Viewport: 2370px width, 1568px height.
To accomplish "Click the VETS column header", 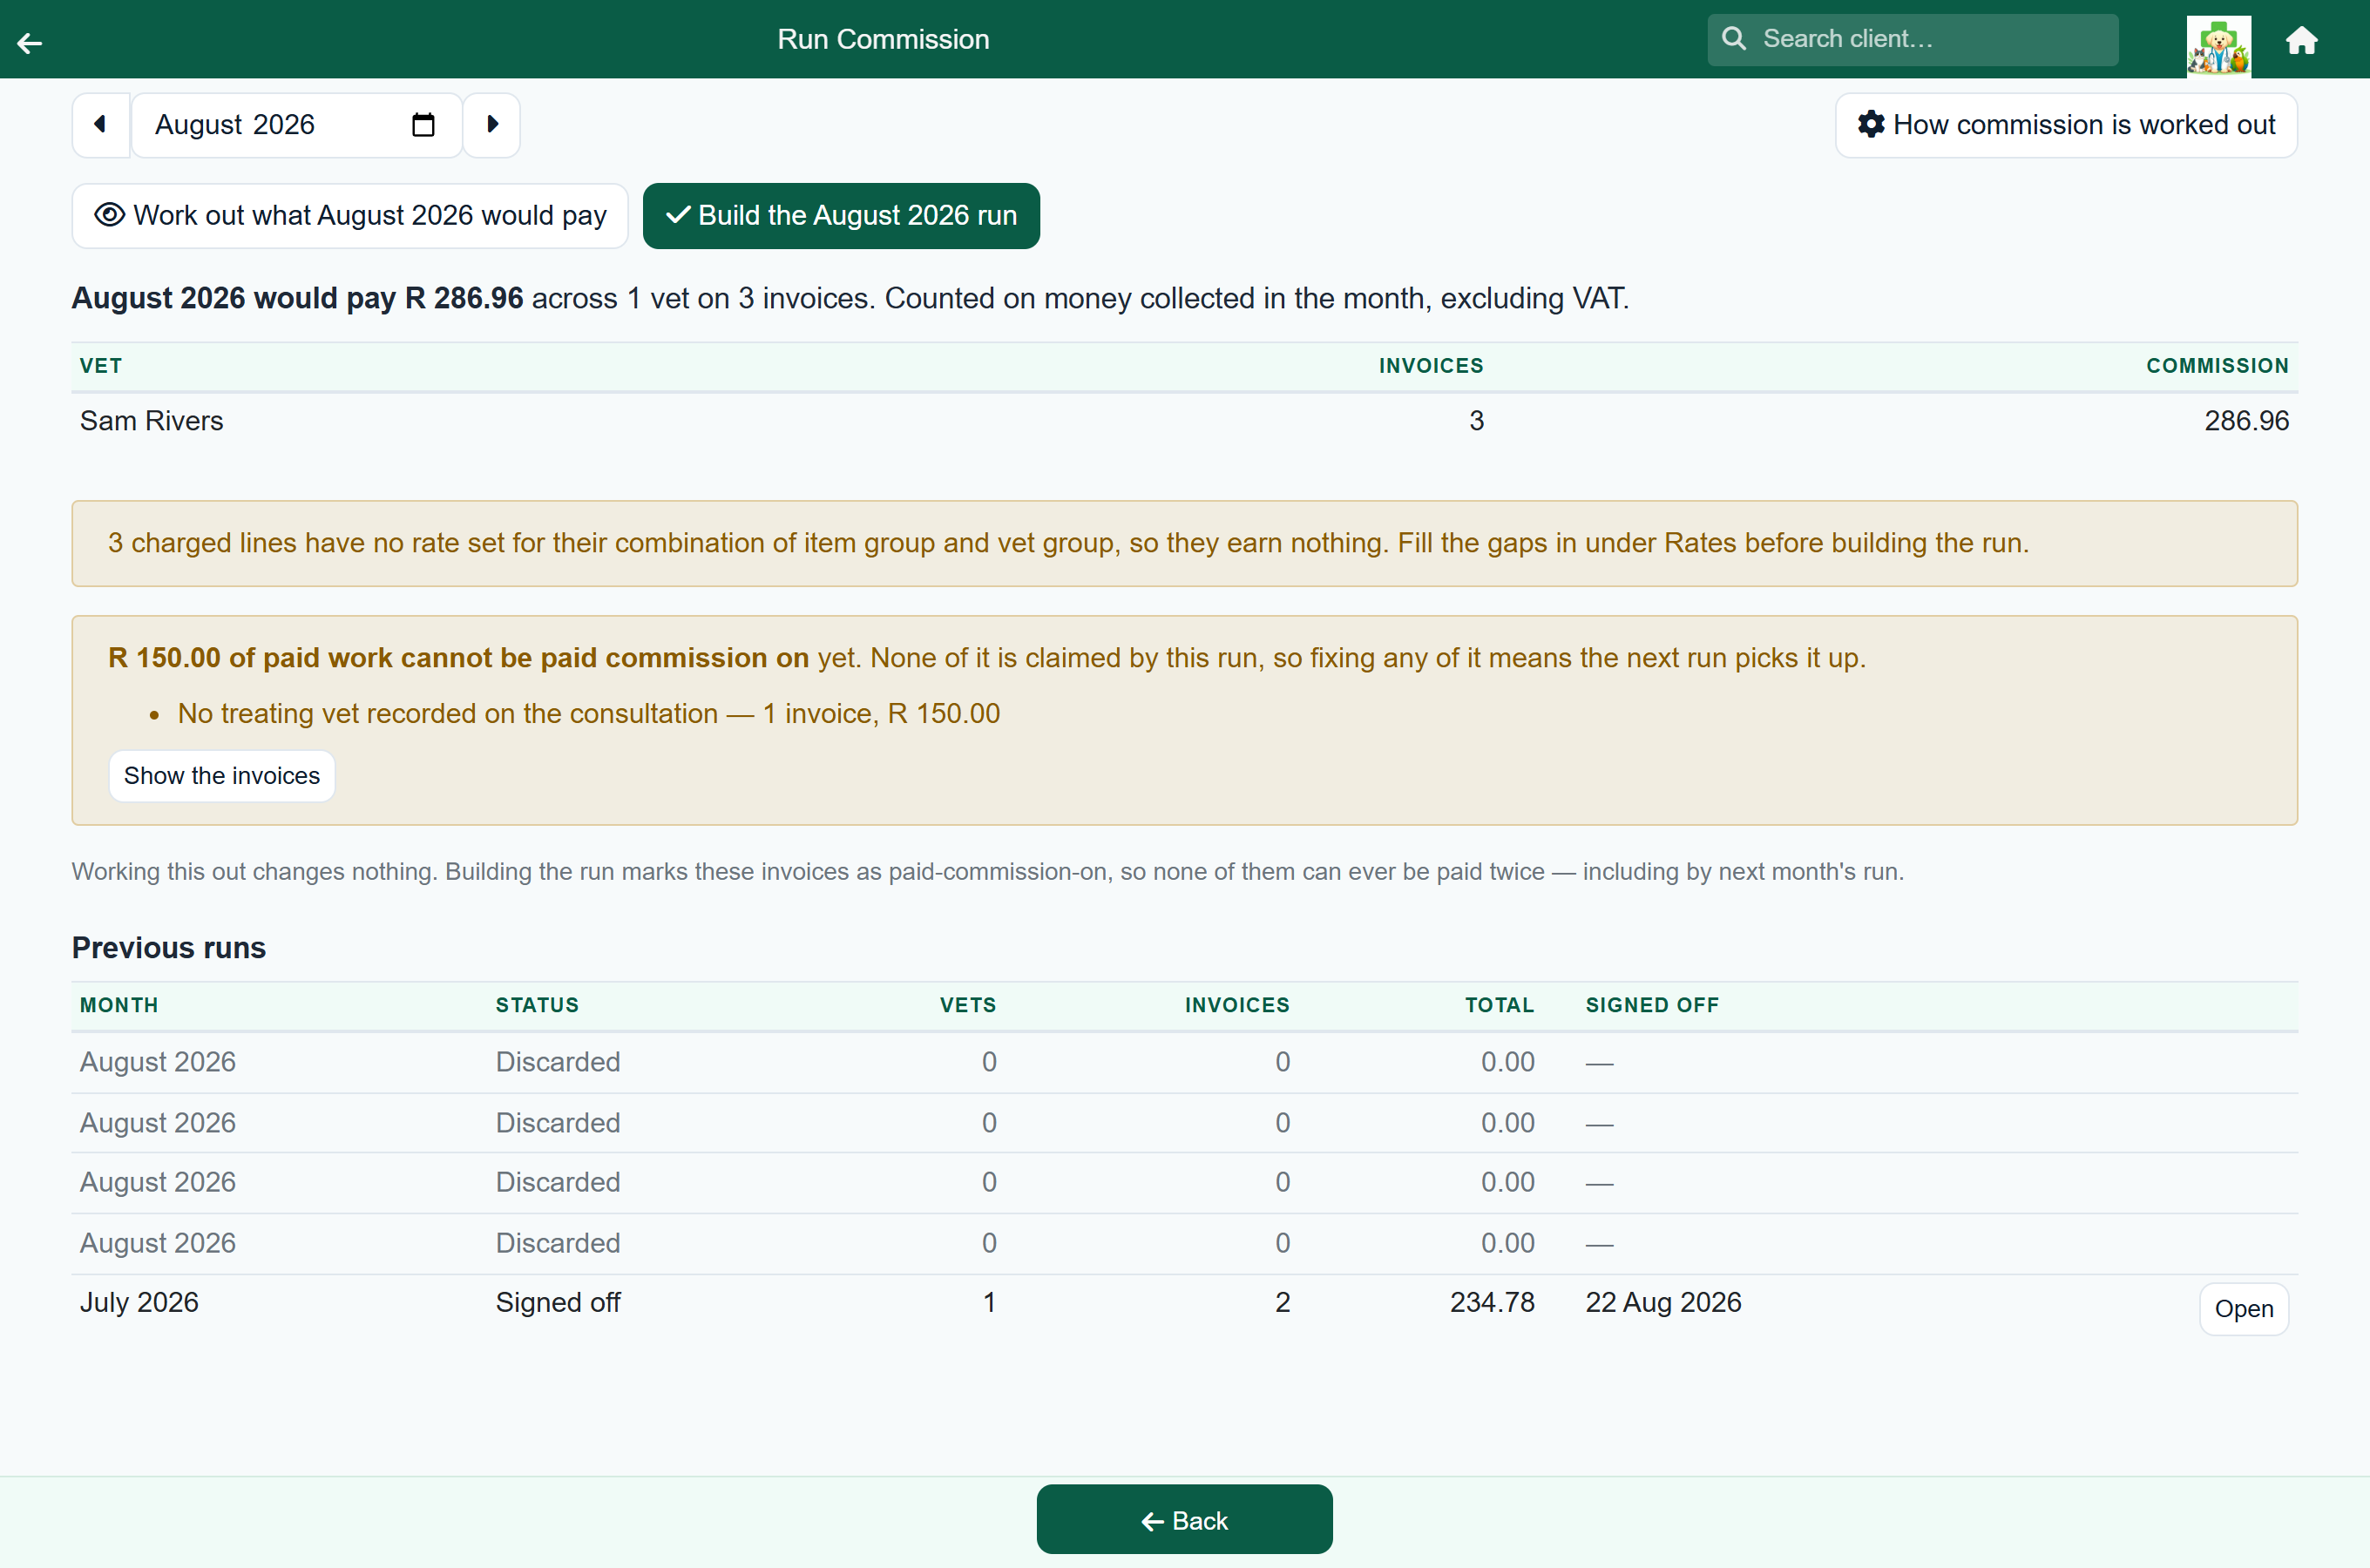I will (968, 1005).
